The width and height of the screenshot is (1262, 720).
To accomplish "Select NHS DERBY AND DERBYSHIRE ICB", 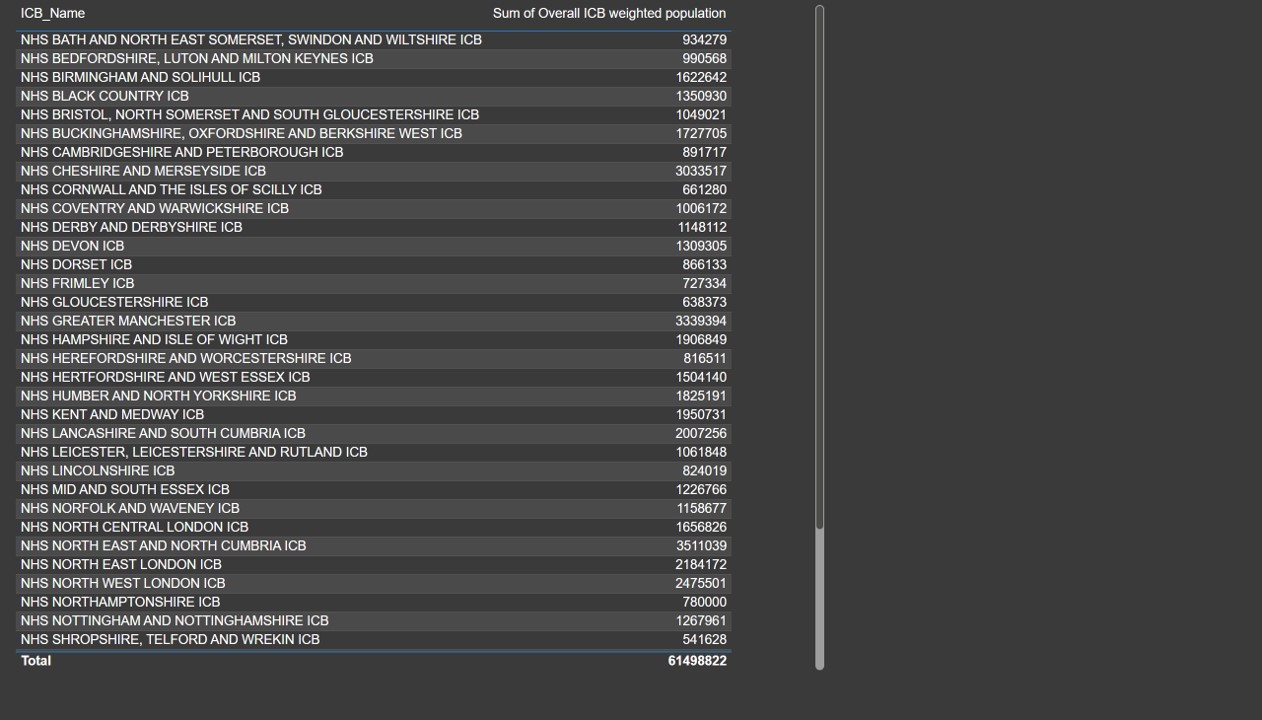I will (131, 227).
